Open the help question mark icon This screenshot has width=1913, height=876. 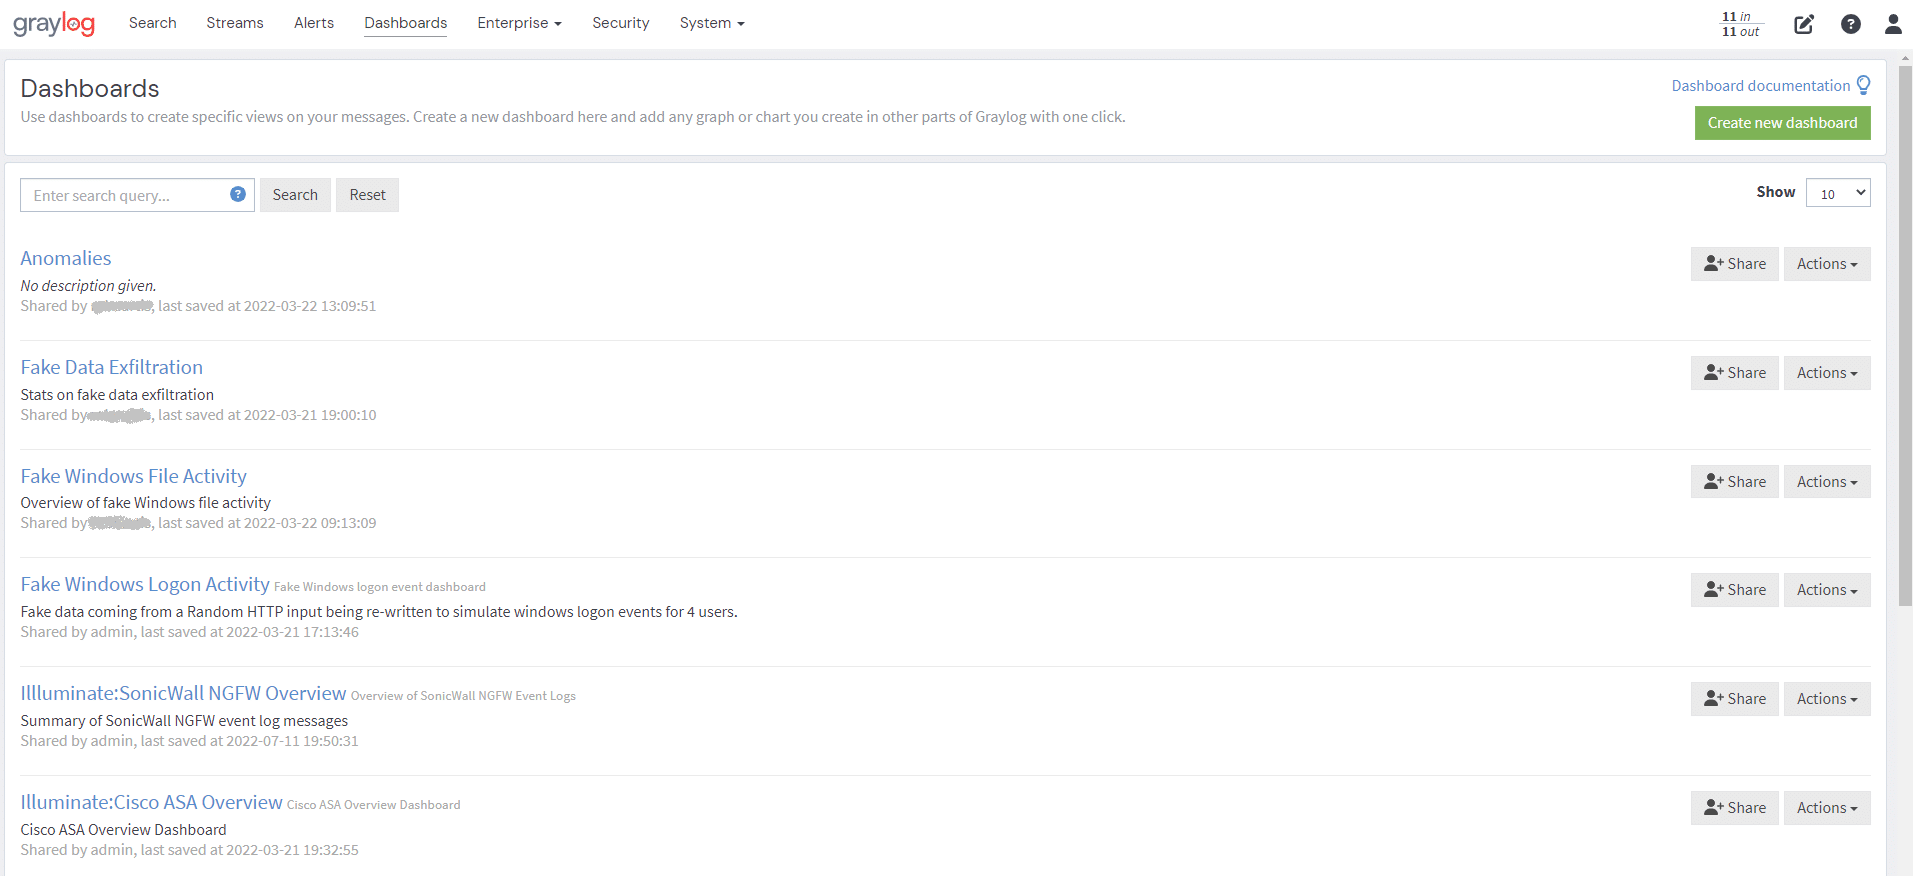[x=1850, y=24]
